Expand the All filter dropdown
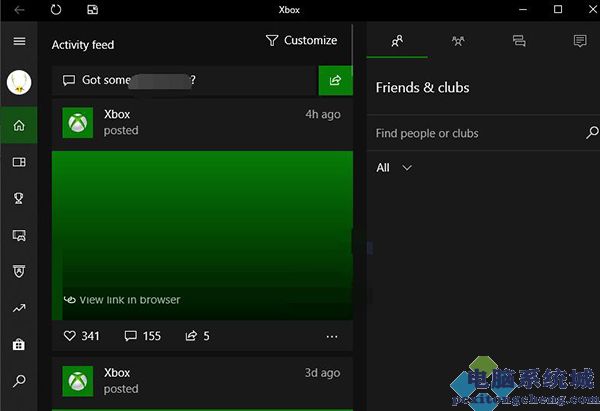 click(x=394, y=168)
